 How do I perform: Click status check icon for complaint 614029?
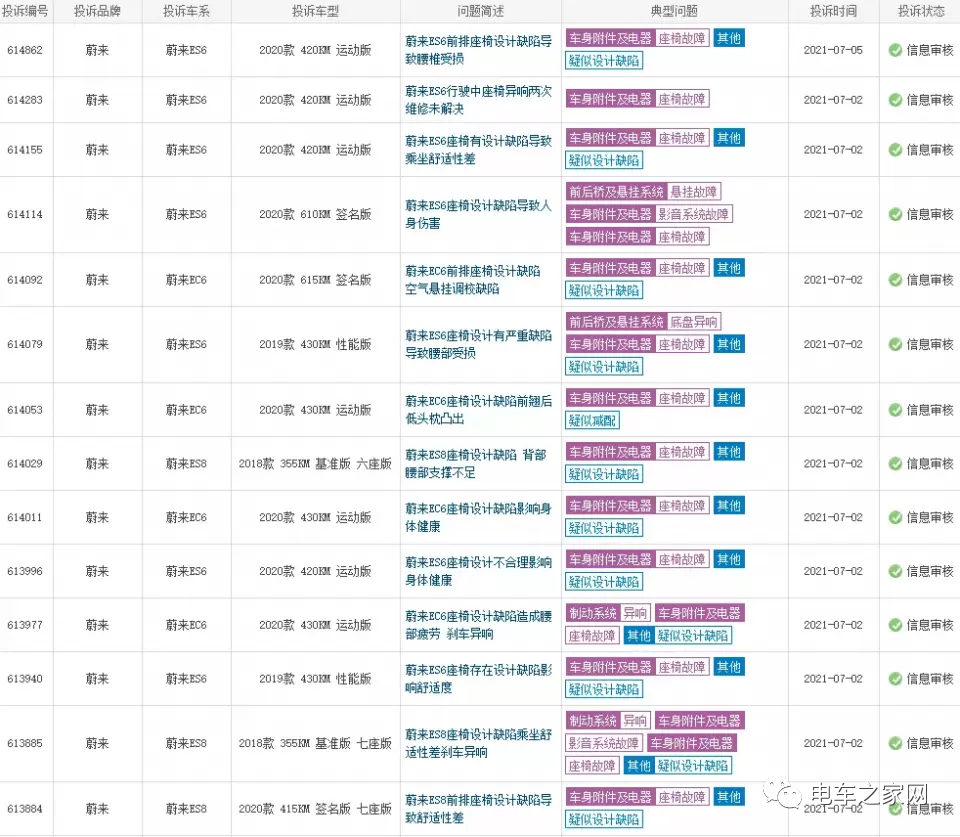click(895, 464)
